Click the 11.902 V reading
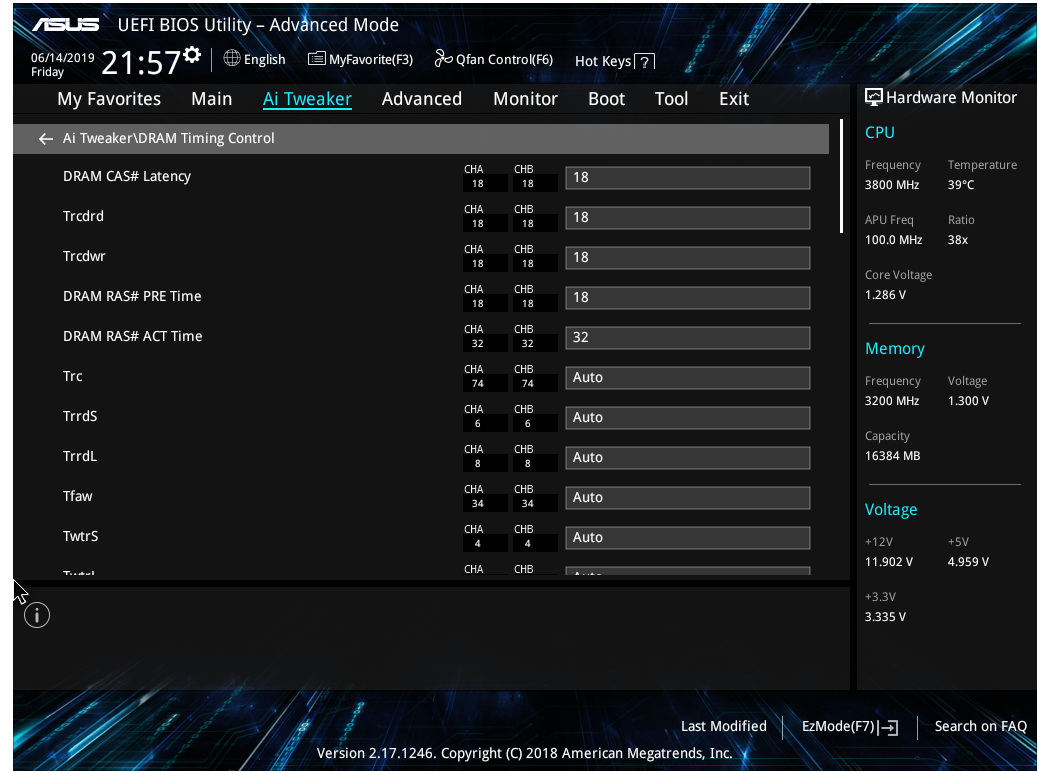This screenshot has width=1039, height=773. [x=889, y=562]
